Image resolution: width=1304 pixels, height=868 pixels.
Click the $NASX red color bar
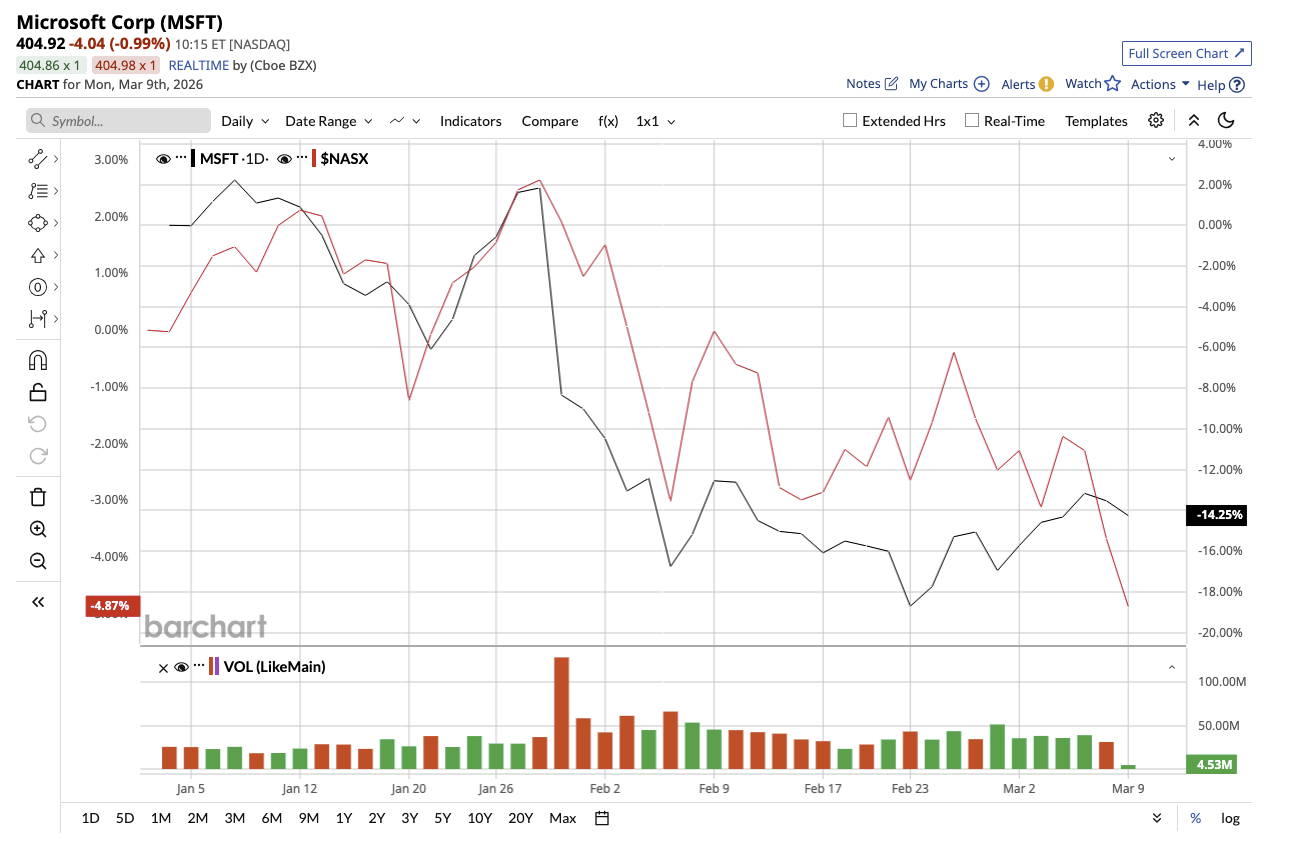(x=315, y=158)
